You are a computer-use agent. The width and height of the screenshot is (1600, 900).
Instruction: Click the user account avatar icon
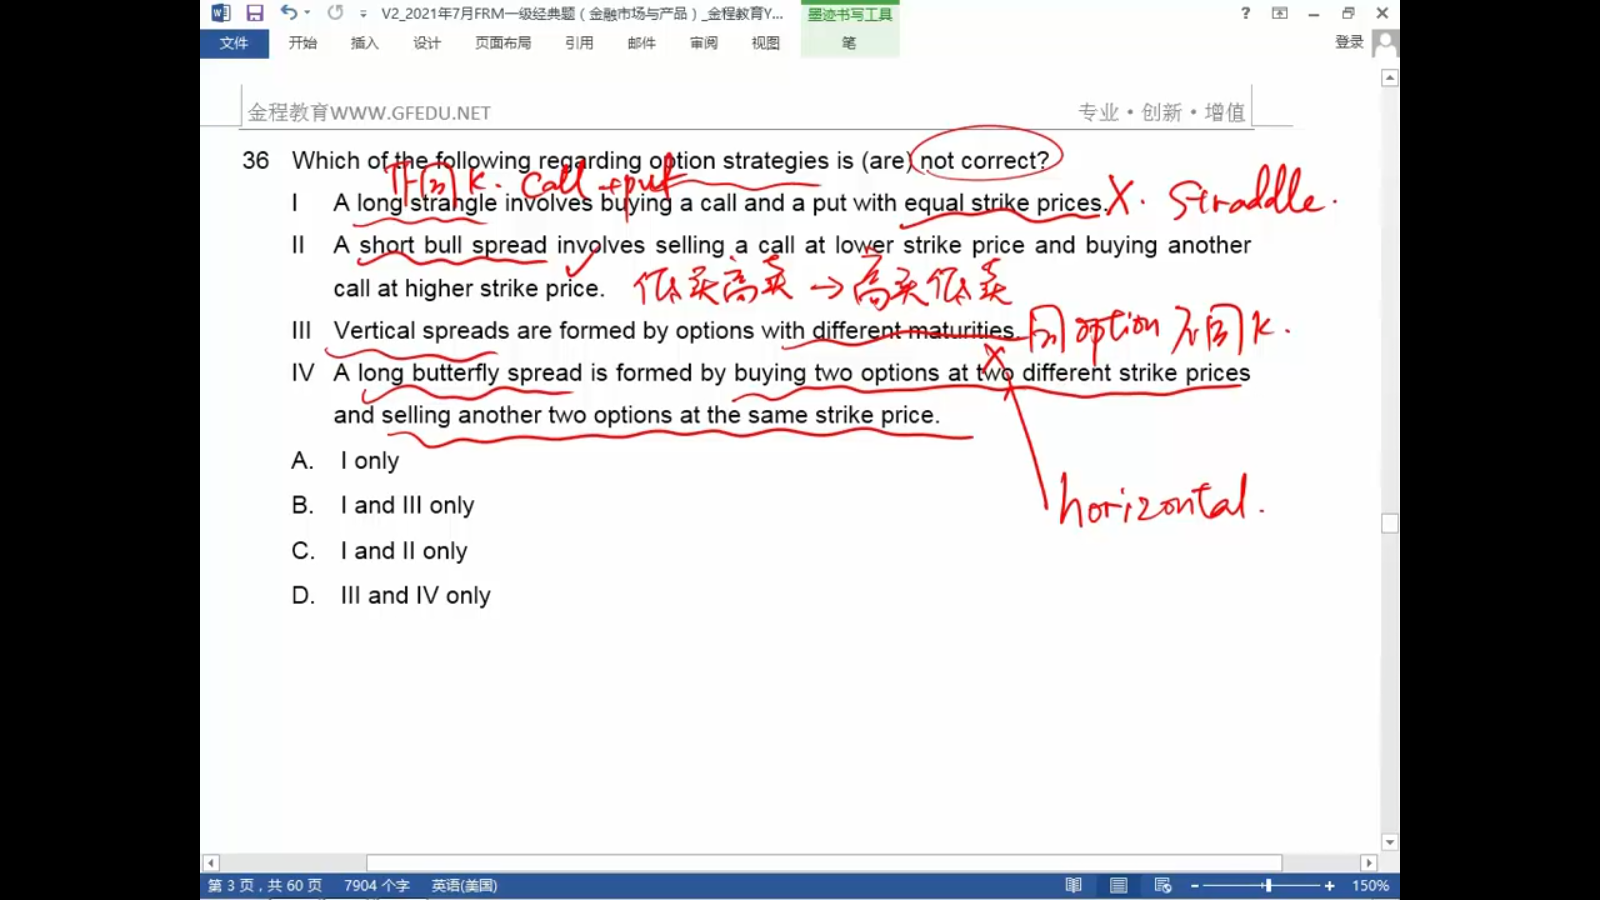click(x=1385, y=43)
